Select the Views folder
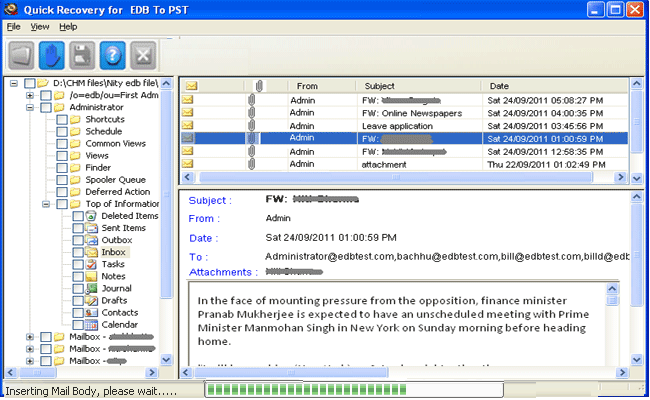The height and width of the screenshot is (400, 650). 97,156
